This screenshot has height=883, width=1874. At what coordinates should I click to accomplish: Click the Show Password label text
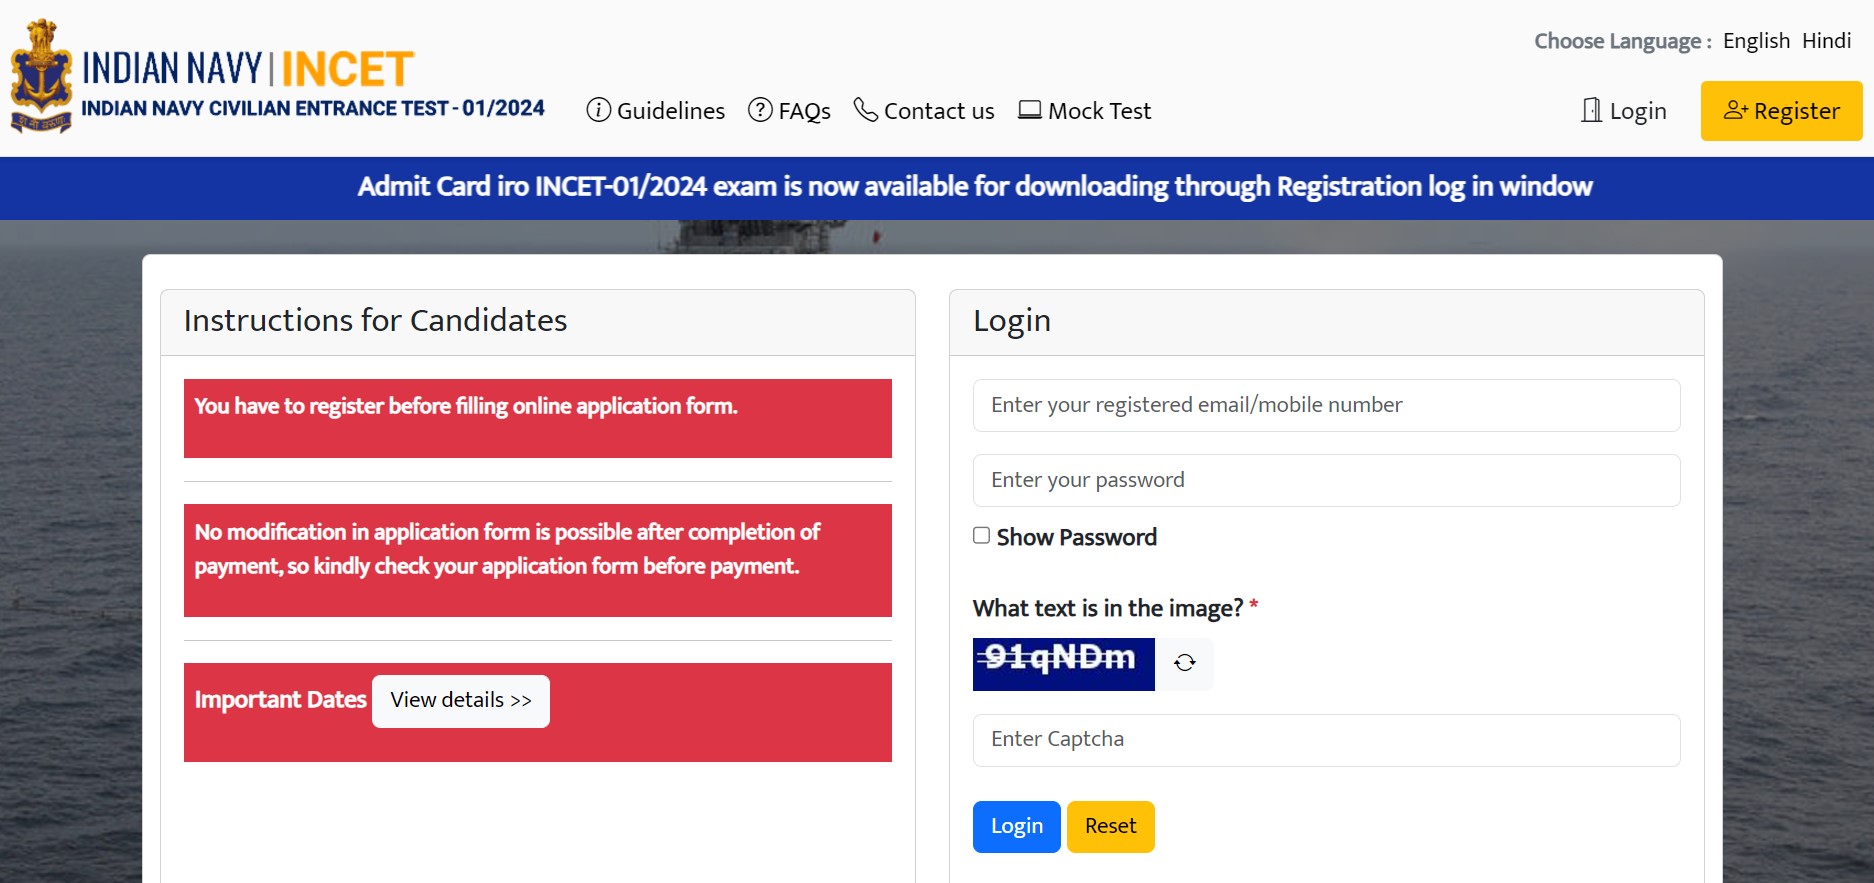click(1077, 537)
